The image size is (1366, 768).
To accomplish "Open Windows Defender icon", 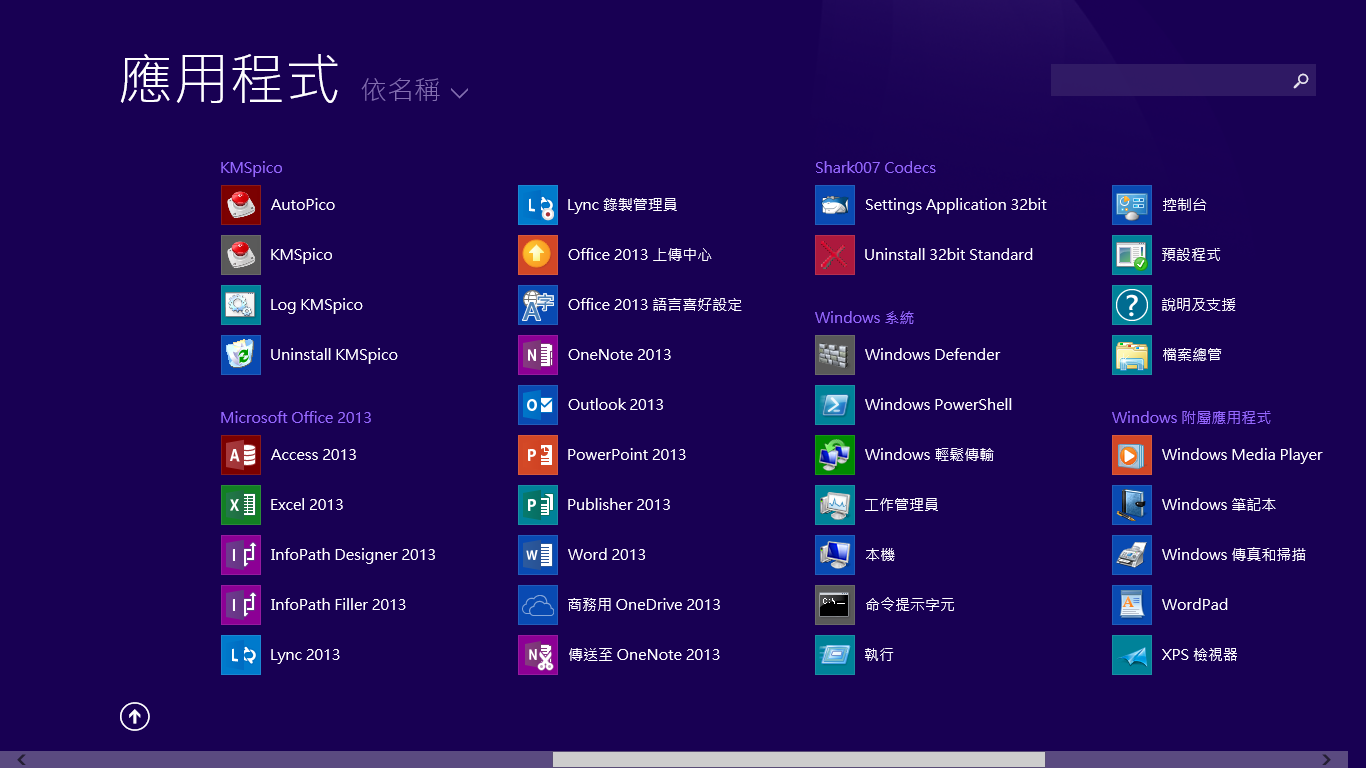I will point(835,355).
